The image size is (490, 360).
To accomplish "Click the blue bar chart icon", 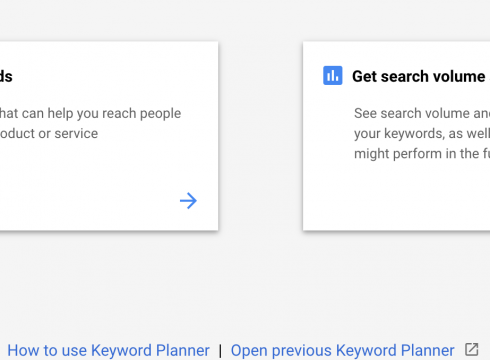I will click(332, 76).
